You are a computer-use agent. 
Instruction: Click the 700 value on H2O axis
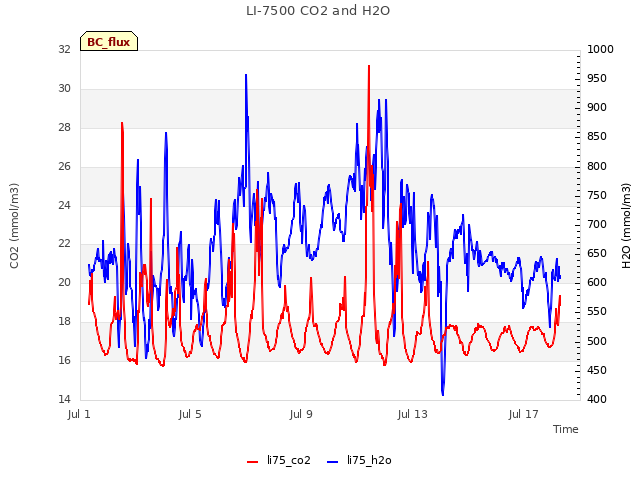tap(597, 224)
